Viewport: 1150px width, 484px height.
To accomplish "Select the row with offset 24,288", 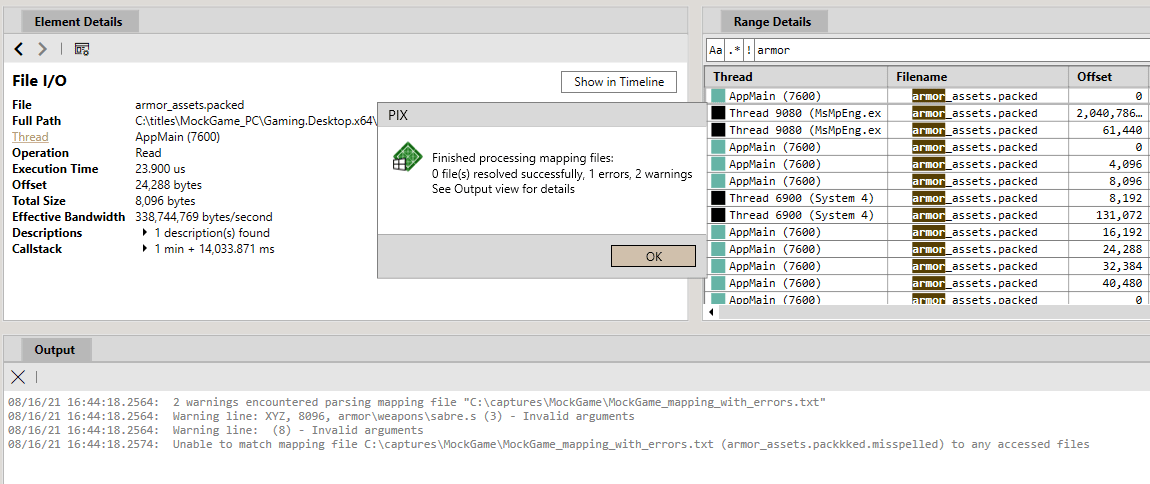I will 928,249.
